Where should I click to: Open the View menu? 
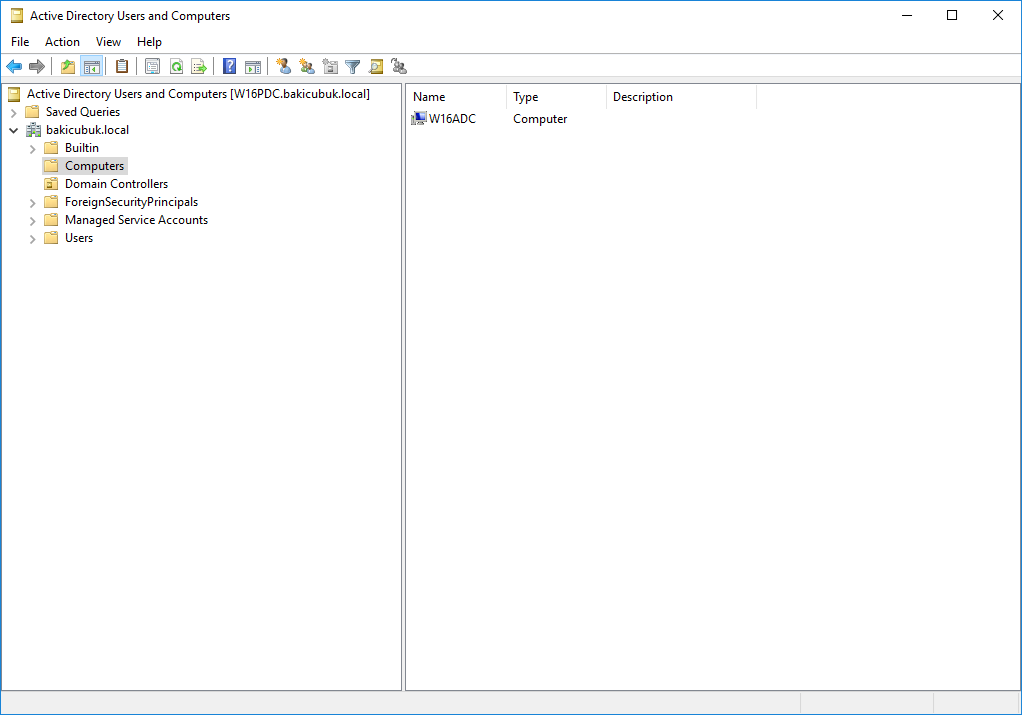click(x=108, y=42)
